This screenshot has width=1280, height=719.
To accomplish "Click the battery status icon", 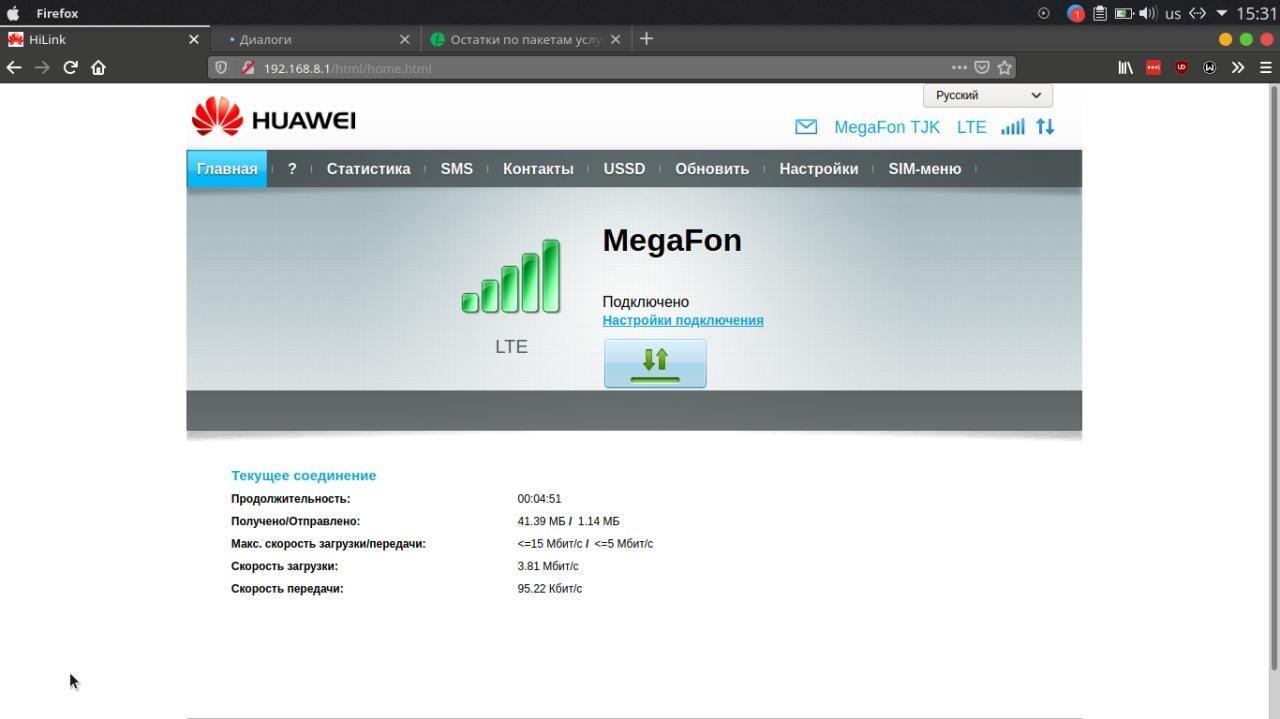I will pos(1124,13).
